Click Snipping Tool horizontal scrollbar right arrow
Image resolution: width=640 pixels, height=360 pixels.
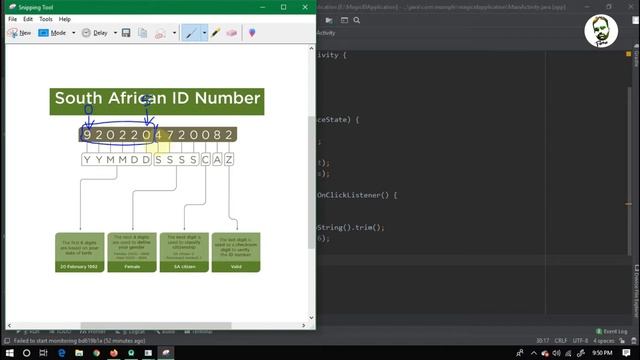click(x=303, y=325)
